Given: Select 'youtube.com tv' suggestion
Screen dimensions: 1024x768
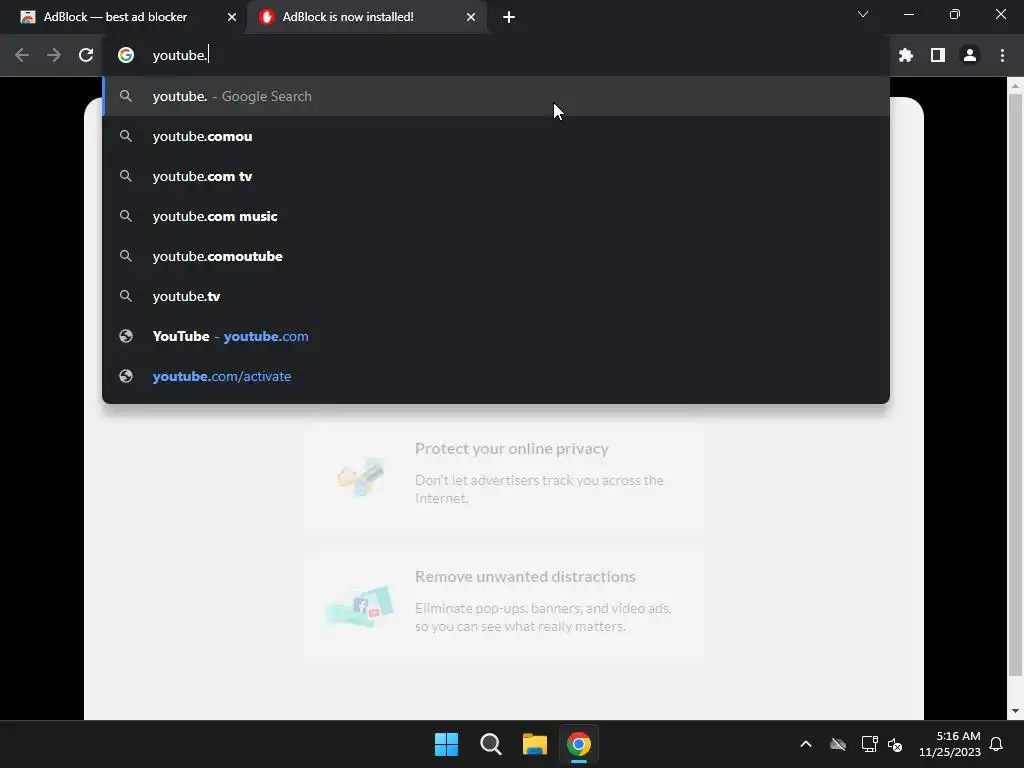Looking at the screenshot, I should click(x=496, y=176).
